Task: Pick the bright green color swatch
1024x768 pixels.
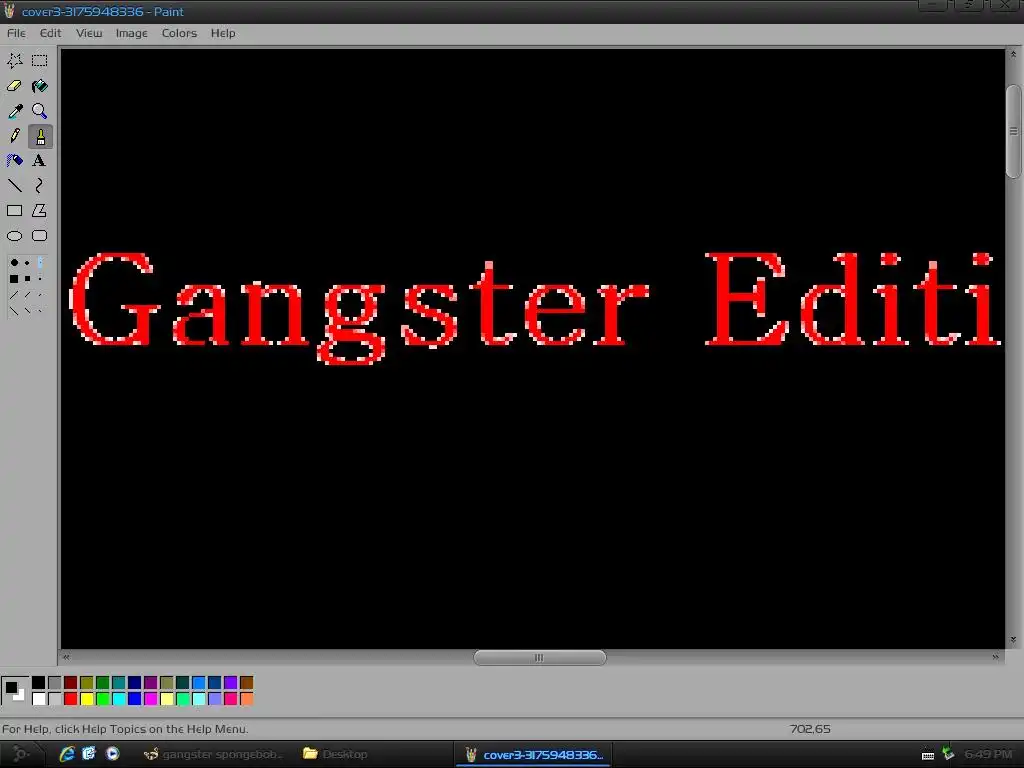Action: [x=103, y=699]
